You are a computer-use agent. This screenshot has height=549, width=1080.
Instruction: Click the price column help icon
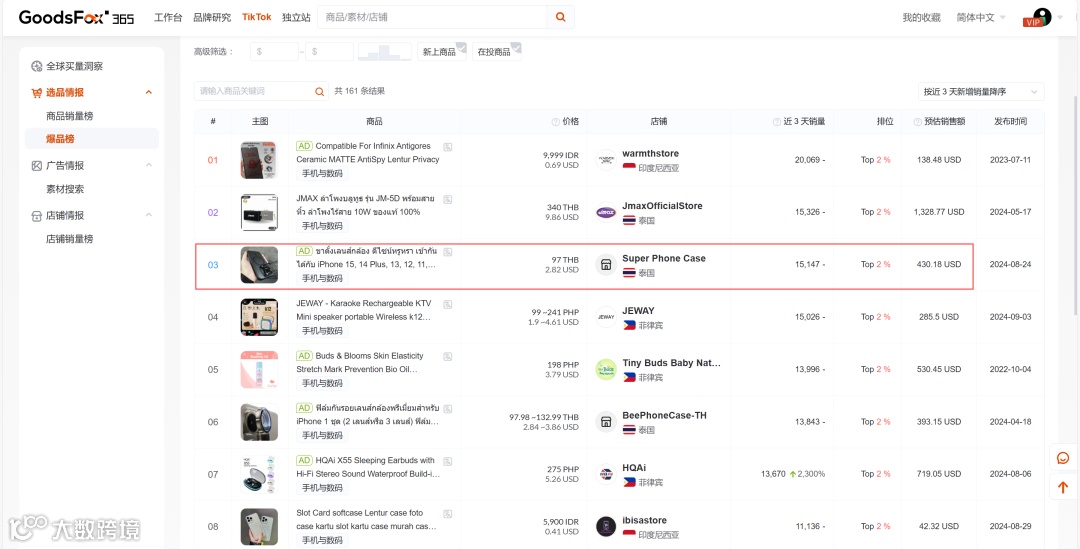click(555, 122)
